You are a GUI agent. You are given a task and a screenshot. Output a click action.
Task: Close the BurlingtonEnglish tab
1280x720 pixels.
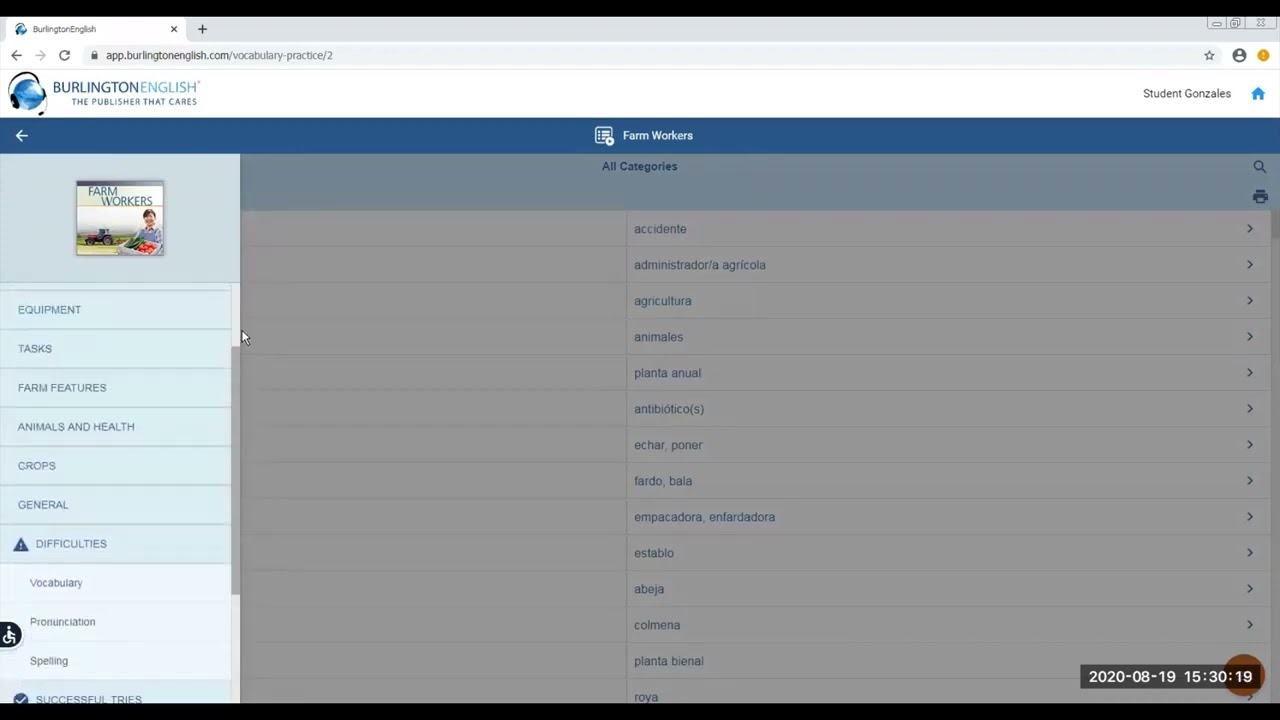pos(173,29)
